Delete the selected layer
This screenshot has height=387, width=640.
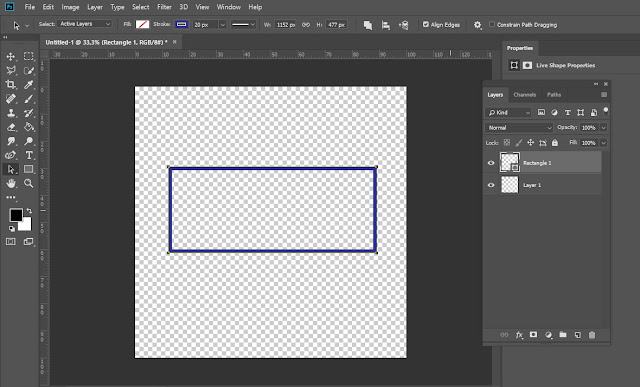pos(592,335)
